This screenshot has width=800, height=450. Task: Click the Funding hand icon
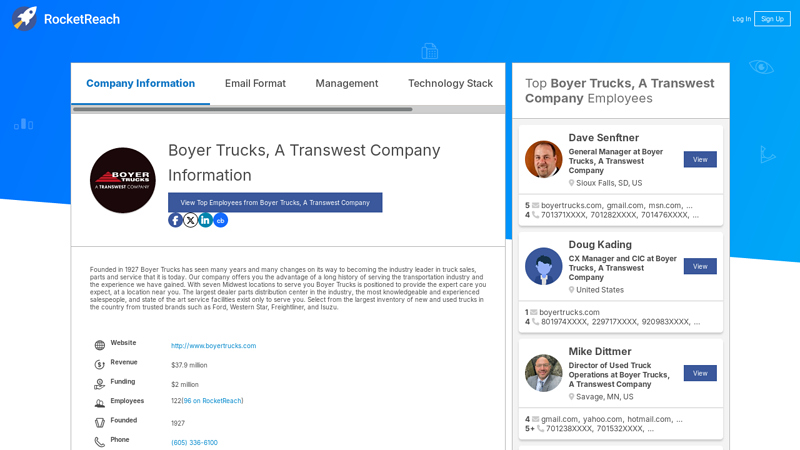click(x=99, y=384)
